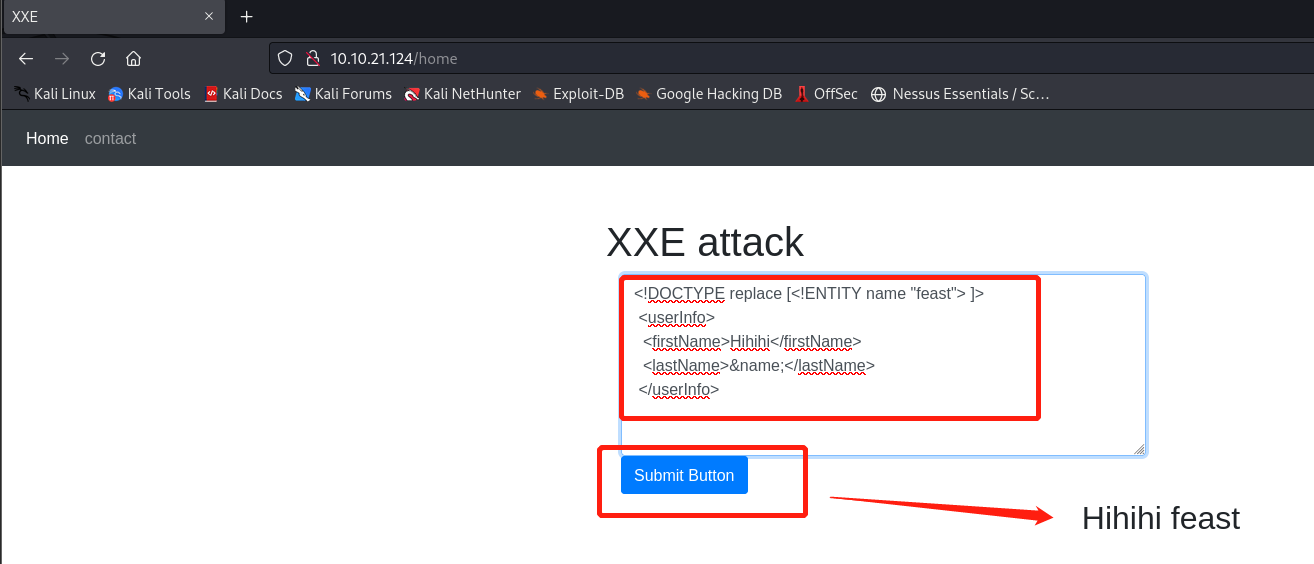1314x564 pixels.
Task: Select the Home navigation item
Action: tap(47, 139)
